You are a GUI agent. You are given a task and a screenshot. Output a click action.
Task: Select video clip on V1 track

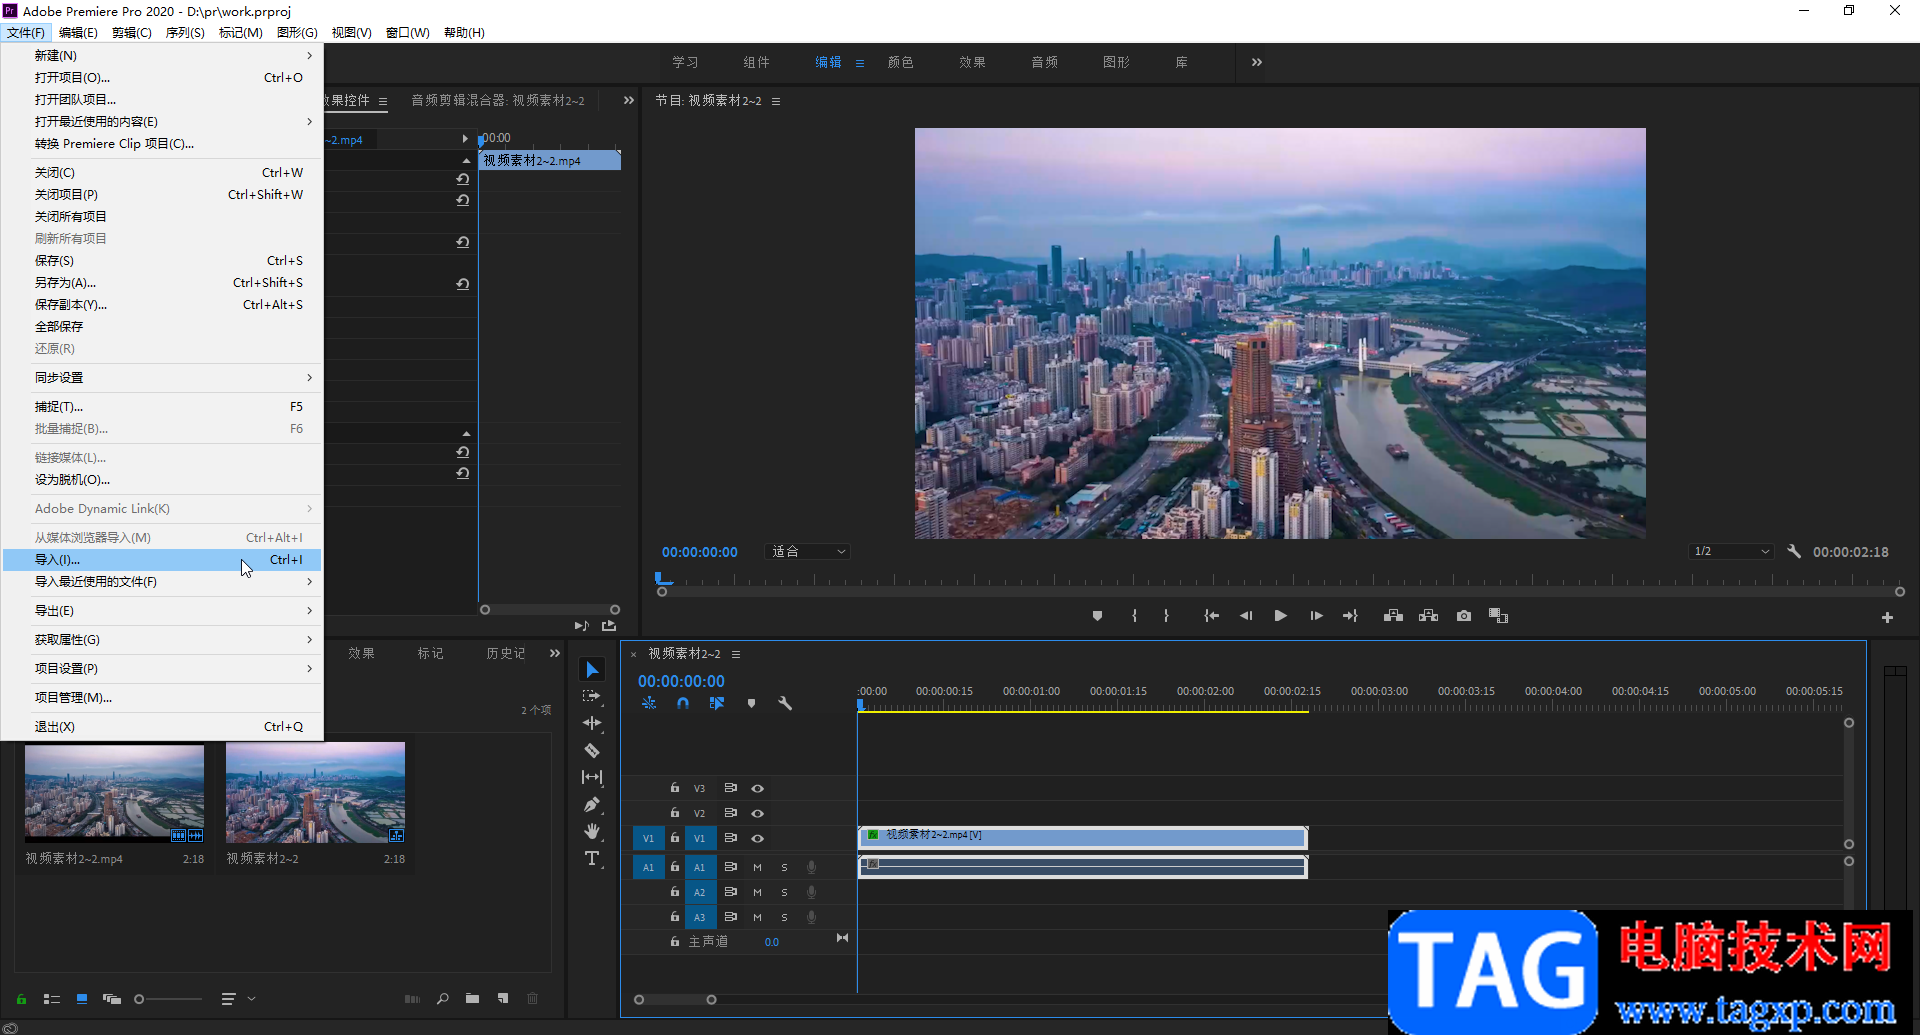(x=1082, y=836)
